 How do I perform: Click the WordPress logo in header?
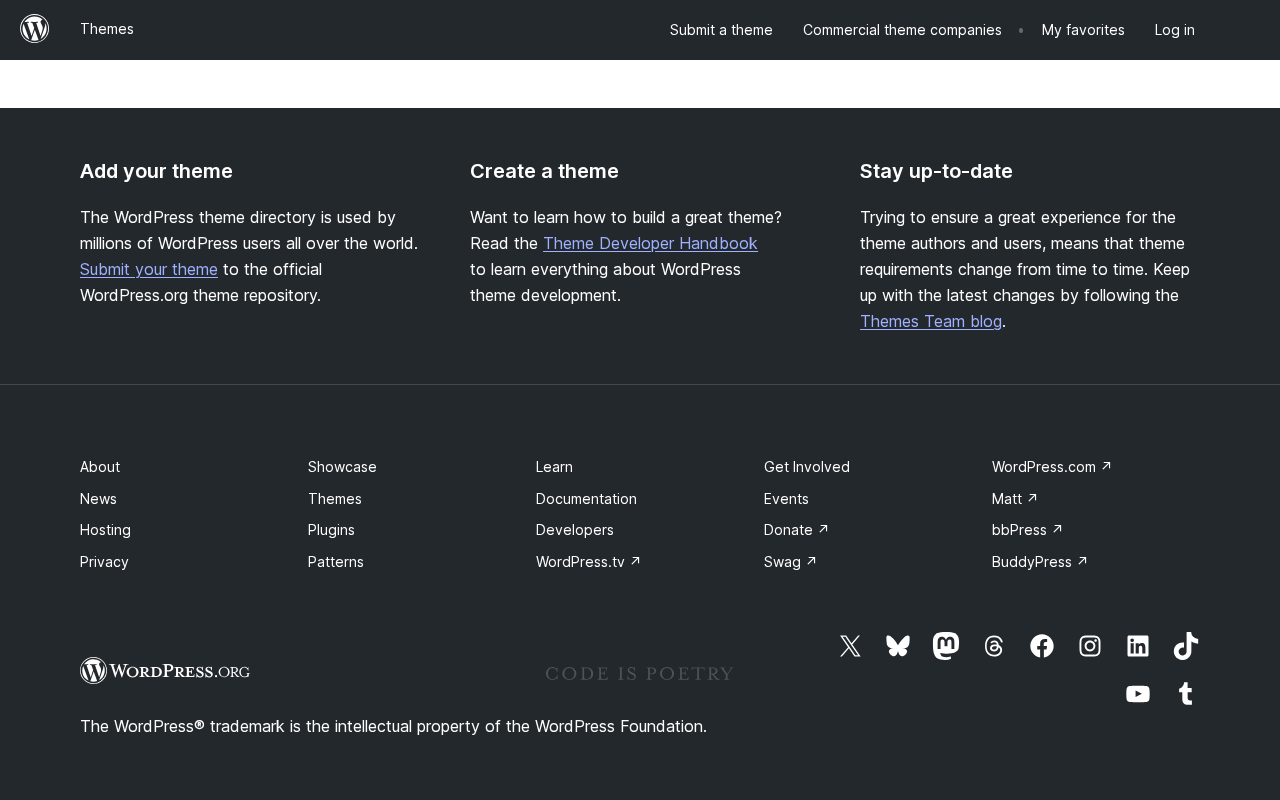[x=35, y=29]
